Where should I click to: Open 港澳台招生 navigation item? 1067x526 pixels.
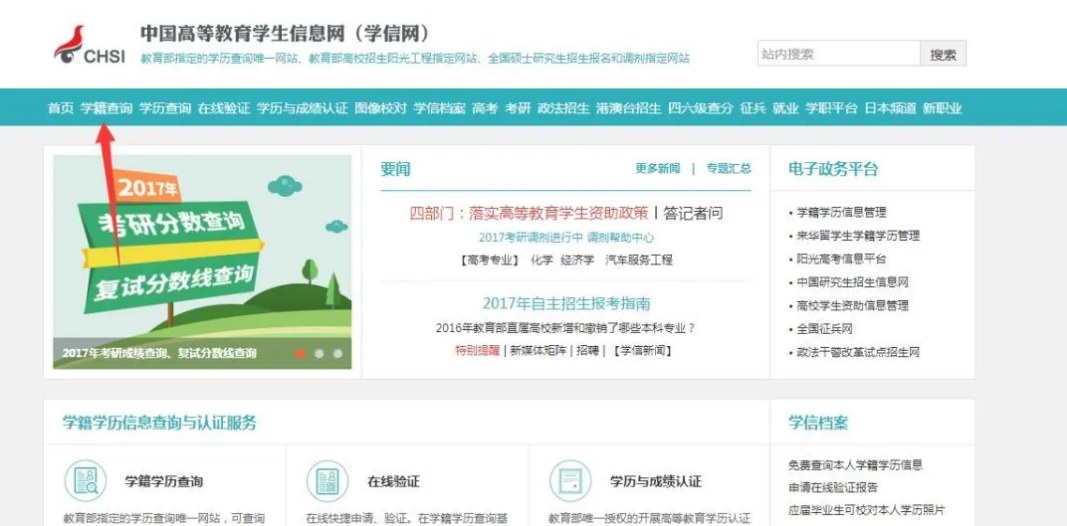coord(629,108)
